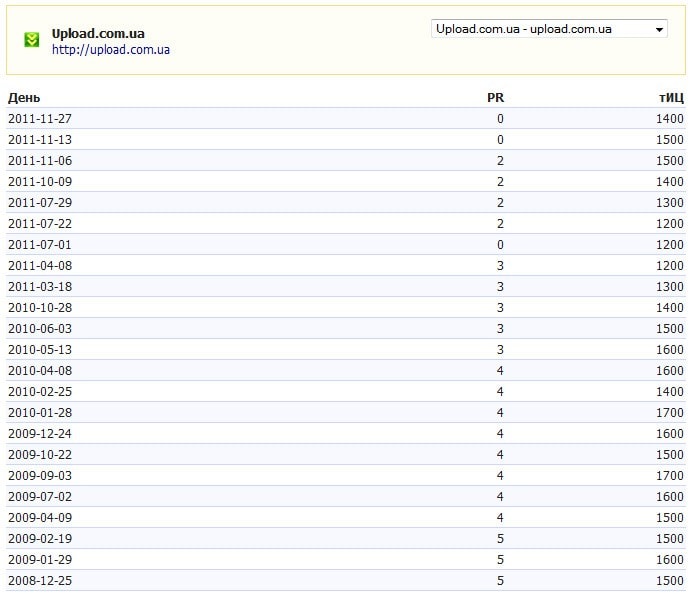Click the тИЦ value in the 2011-11-27 row
Screen dimensions: 690x594
pos(670,119)
